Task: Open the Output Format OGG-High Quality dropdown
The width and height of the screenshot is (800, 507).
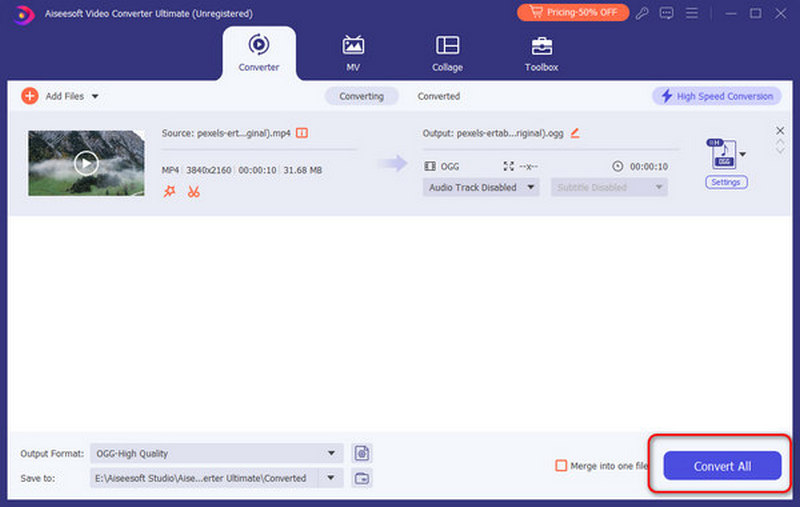Action: 217,453
